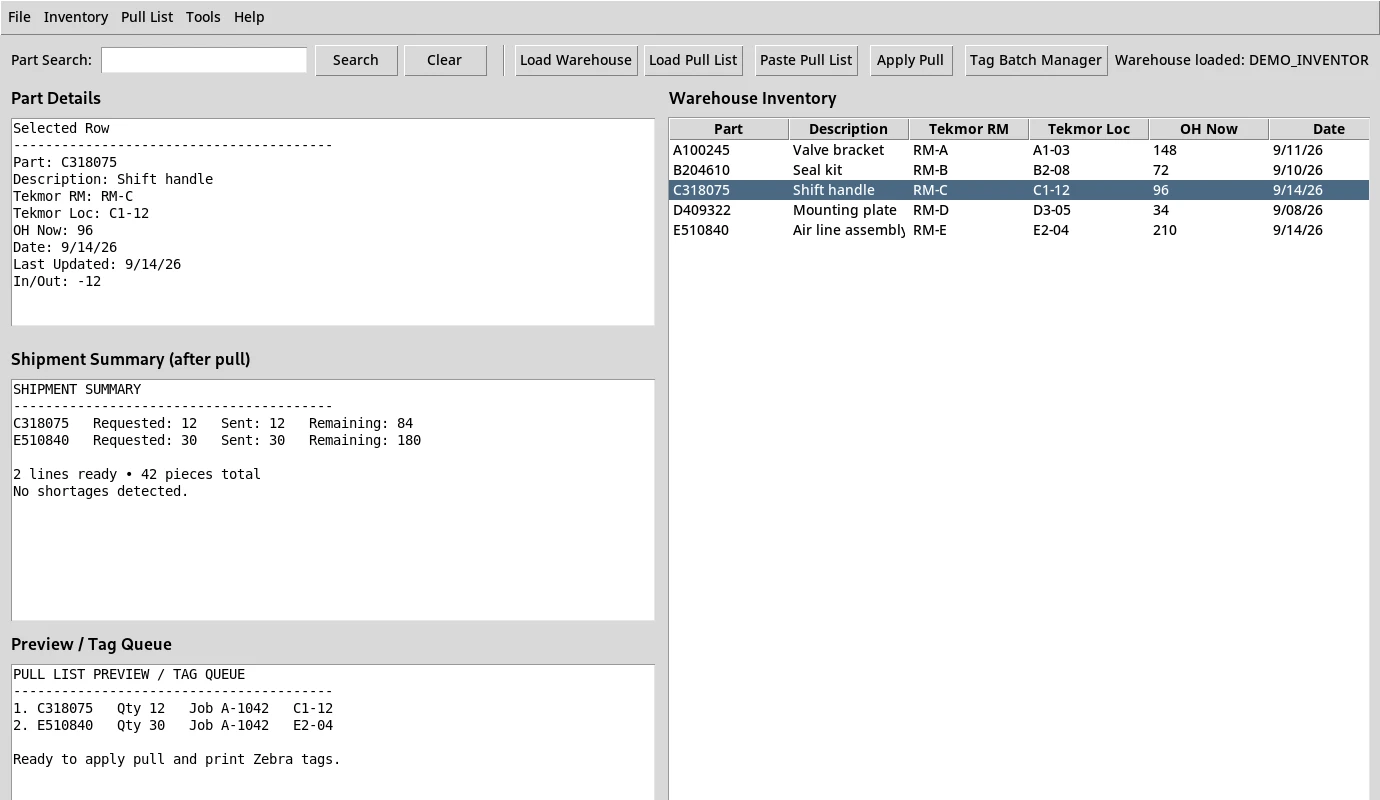Sort by the Tekmor Loc column header
The width and height of the screenshot is (1380, 800).
coord(1089,129)
